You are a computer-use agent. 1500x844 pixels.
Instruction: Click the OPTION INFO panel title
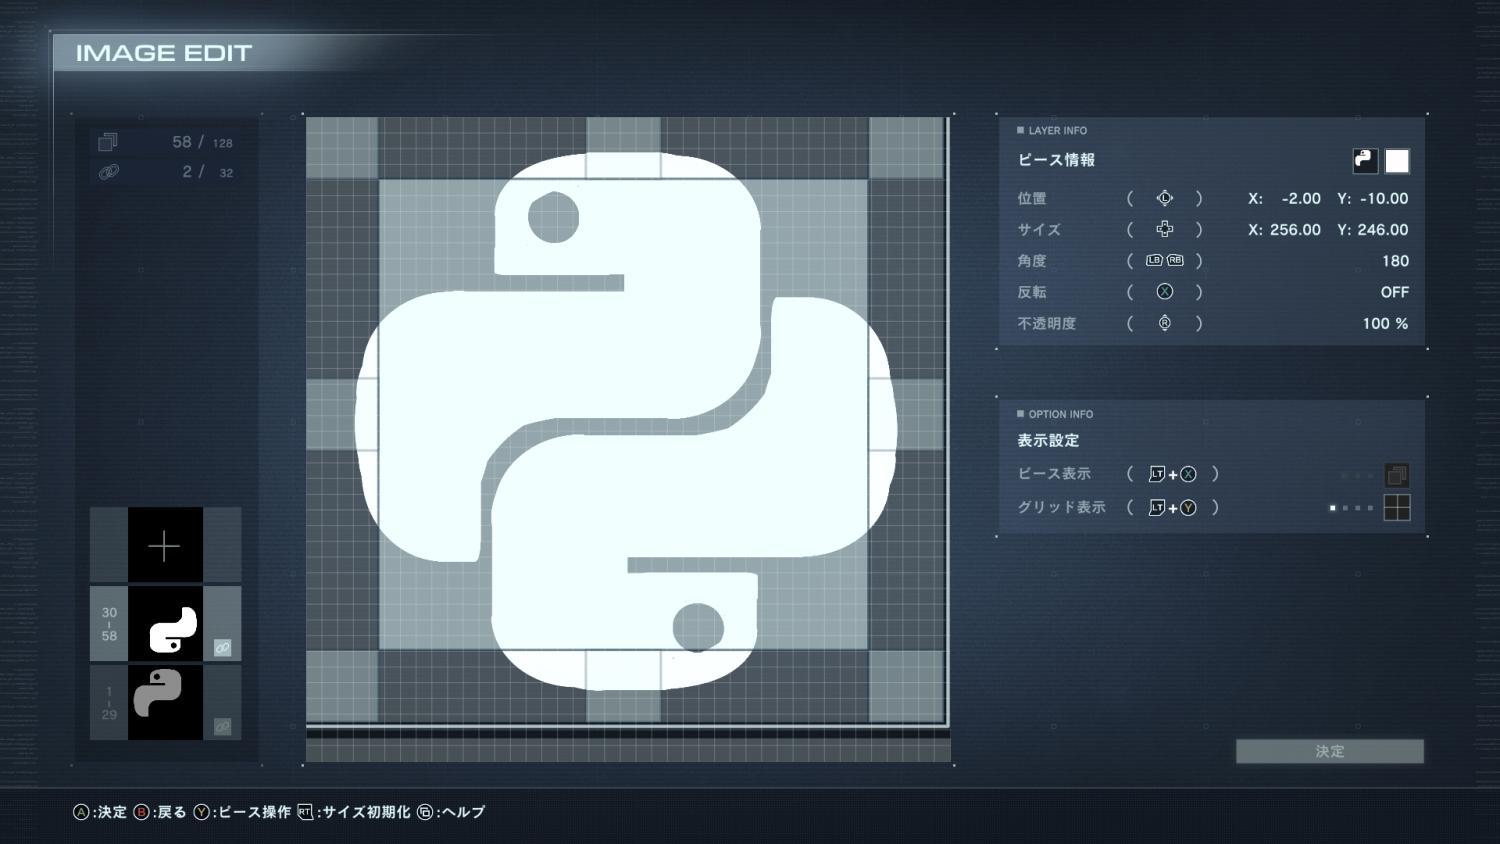point(1060,414)
